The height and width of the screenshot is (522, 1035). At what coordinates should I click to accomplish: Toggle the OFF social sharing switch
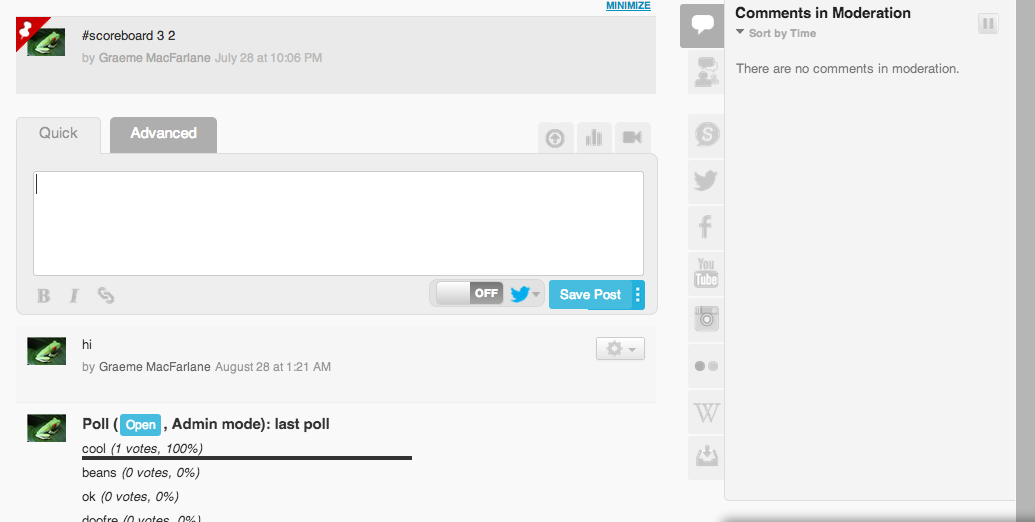(469, 293)
